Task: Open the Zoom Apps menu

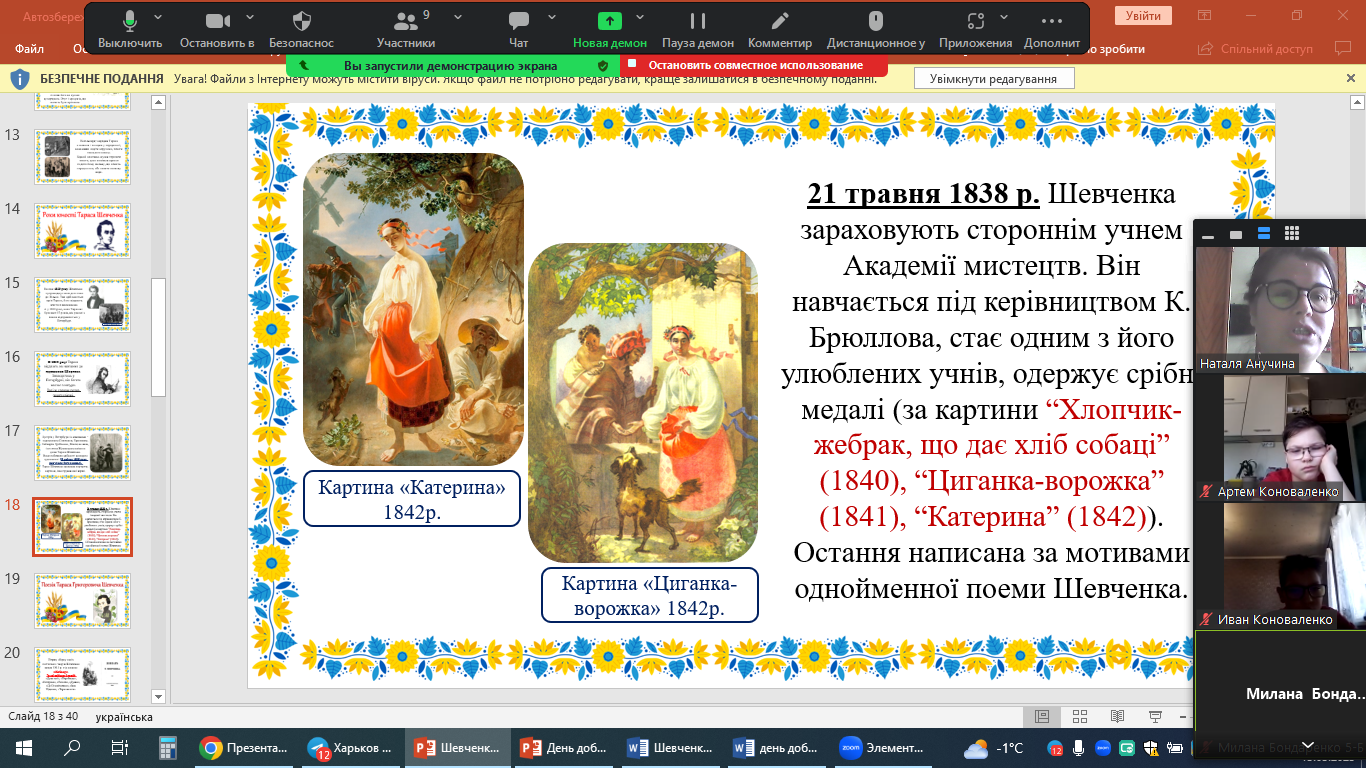Action: 975,29
